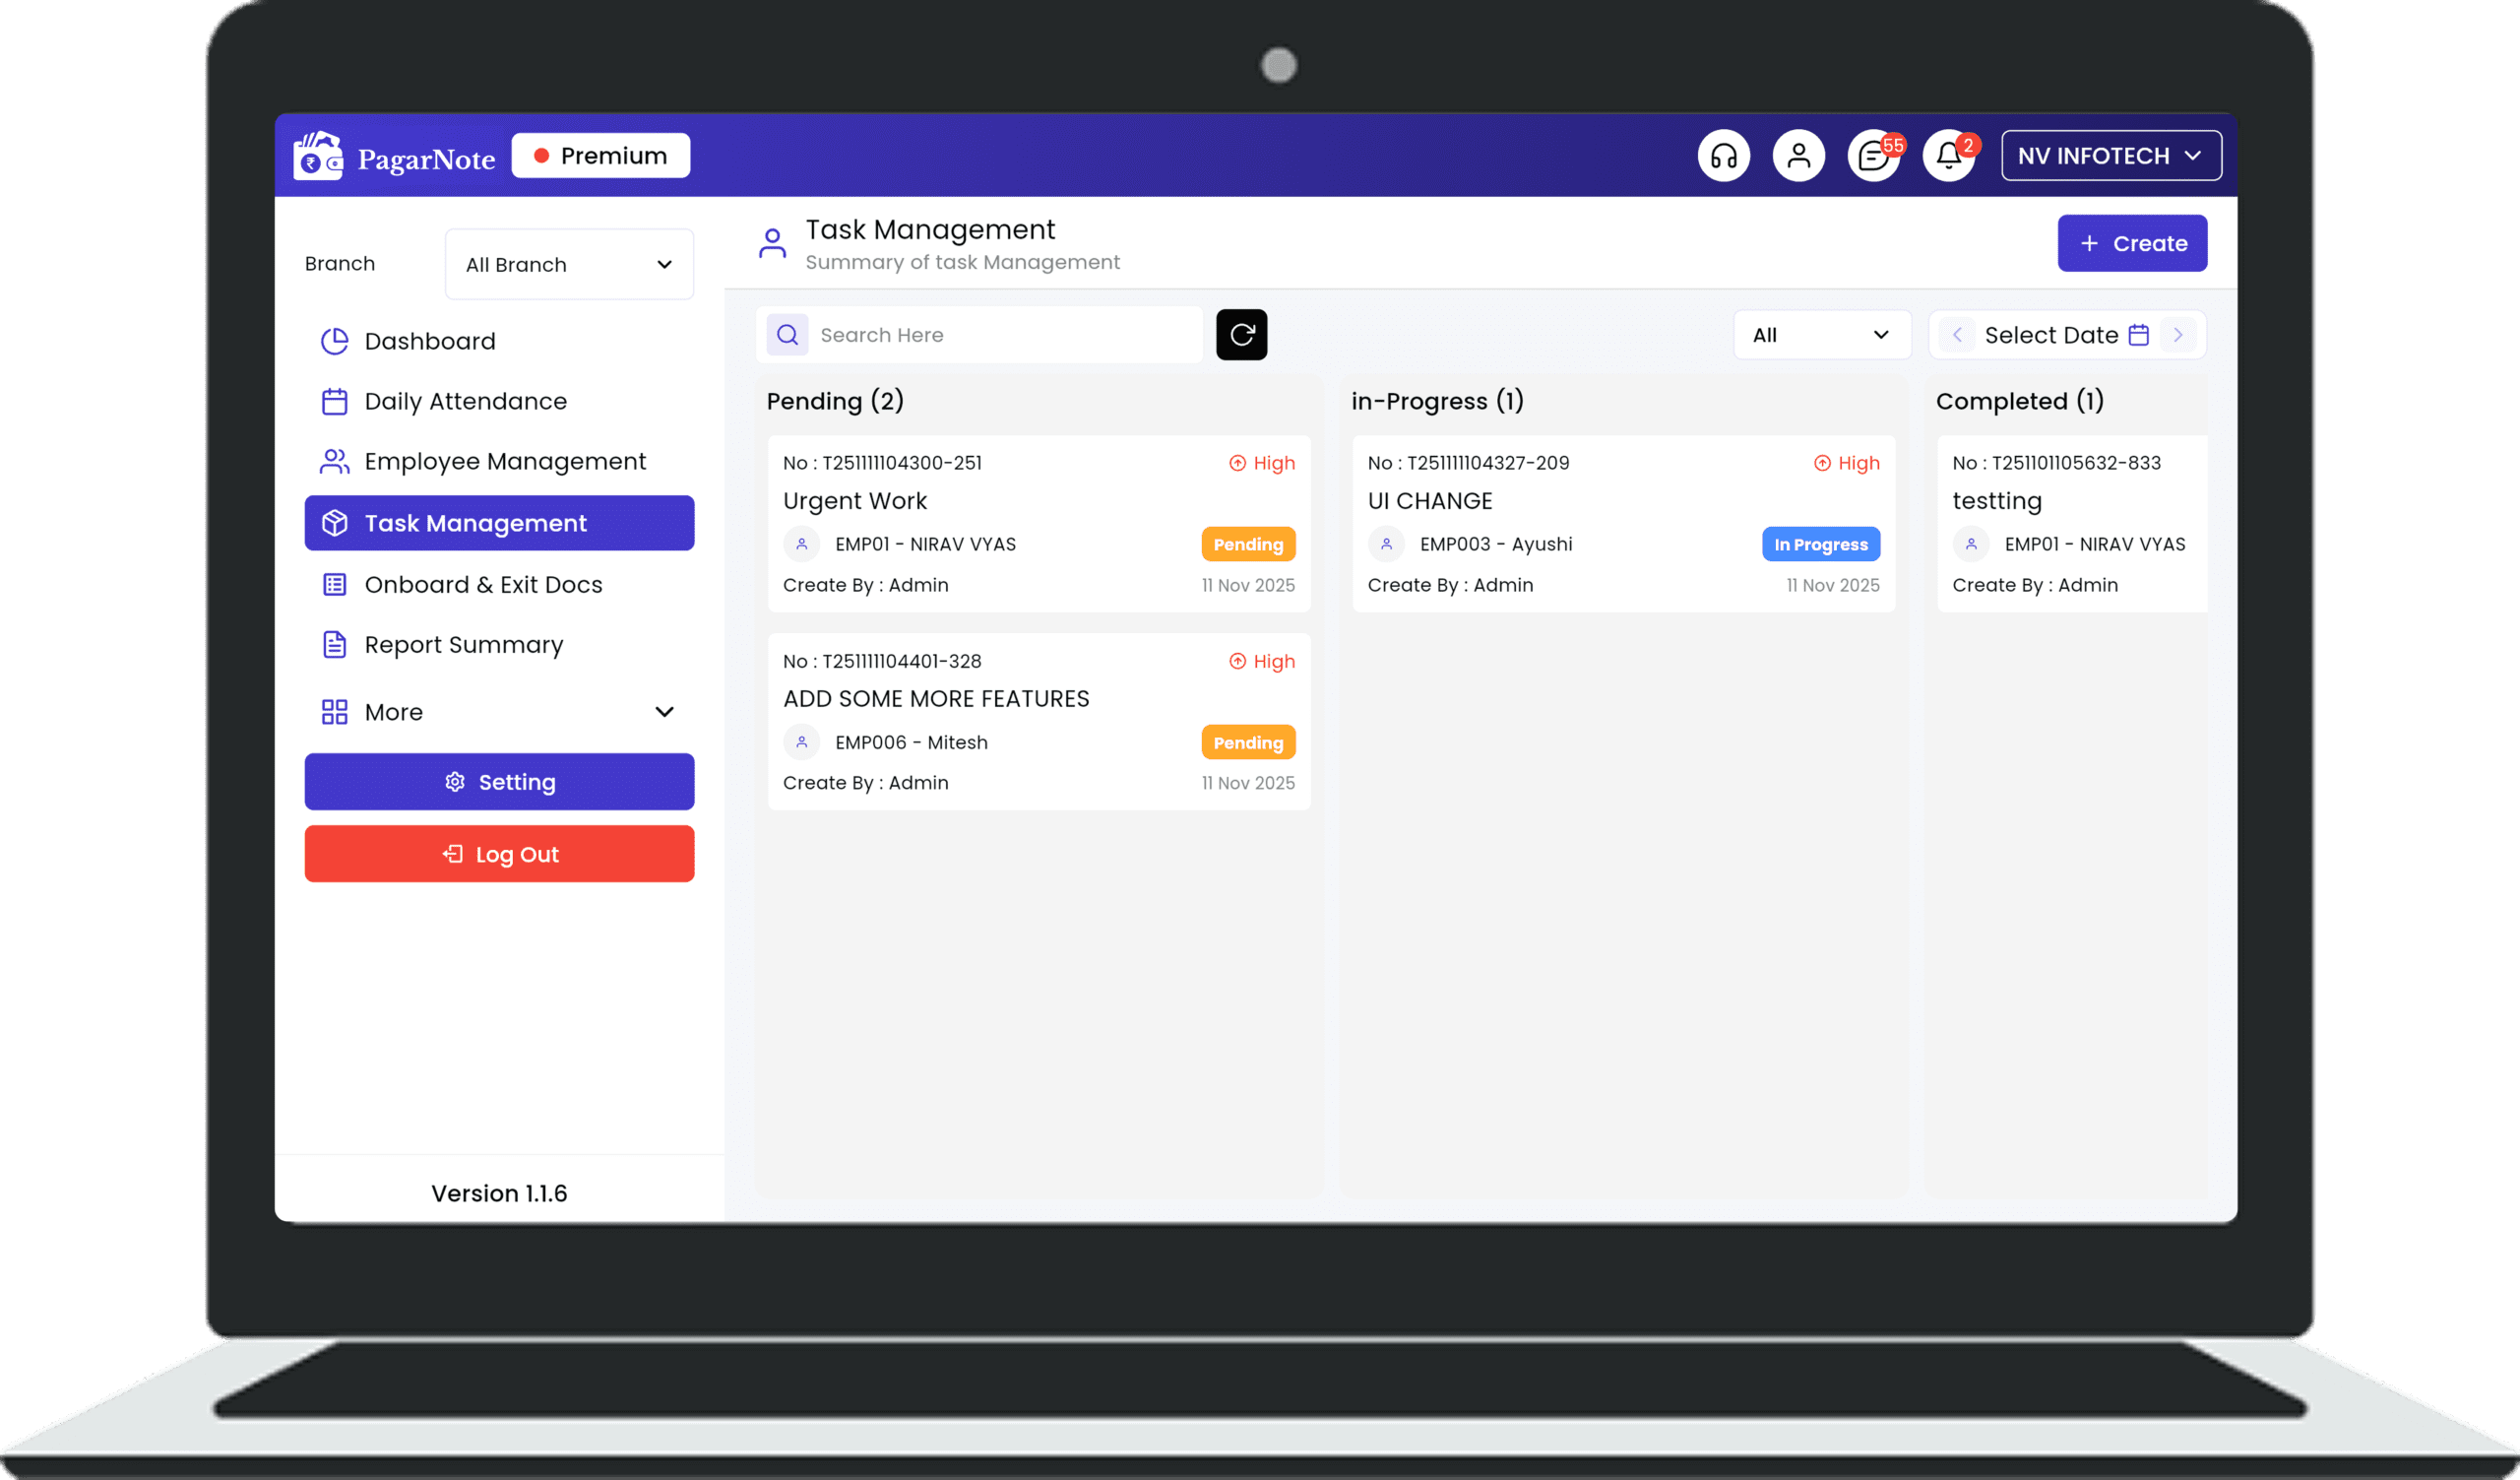Click High priority icon on ADD SOME MORE FEATURES

[1237, 661]
